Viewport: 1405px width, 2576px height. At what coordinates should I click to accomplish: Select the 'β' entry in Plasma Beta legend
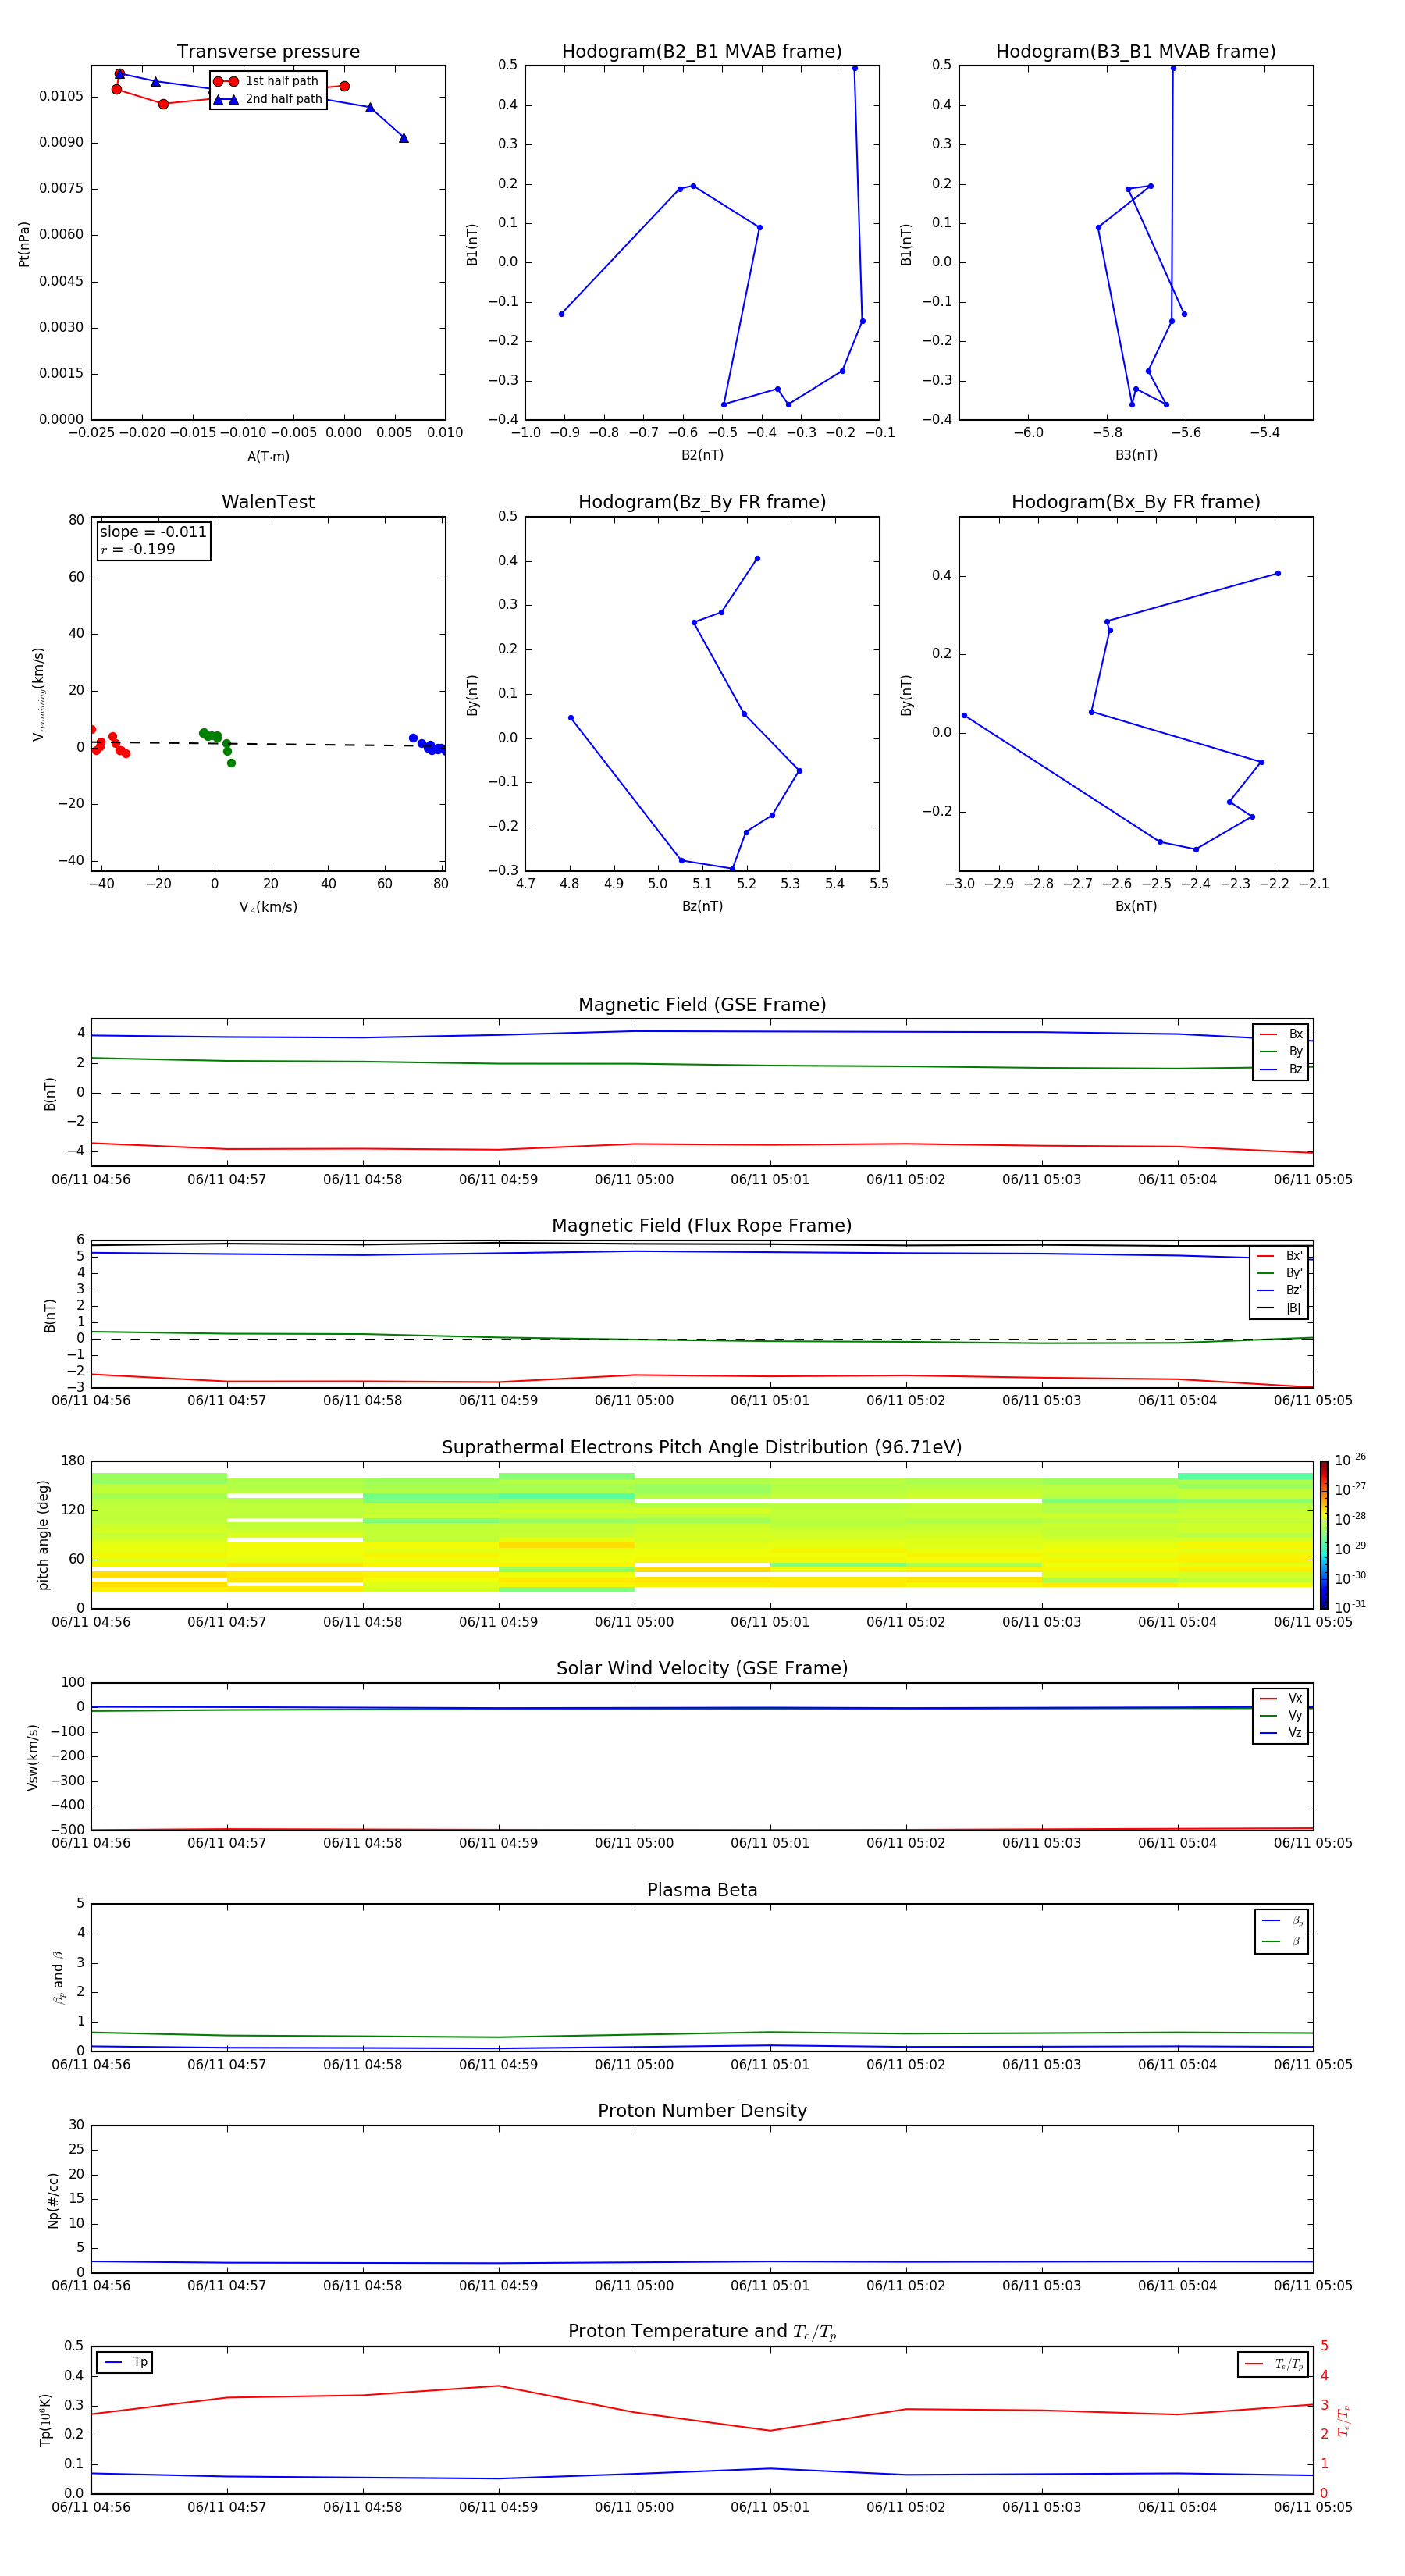[x=1282, y=1941]
